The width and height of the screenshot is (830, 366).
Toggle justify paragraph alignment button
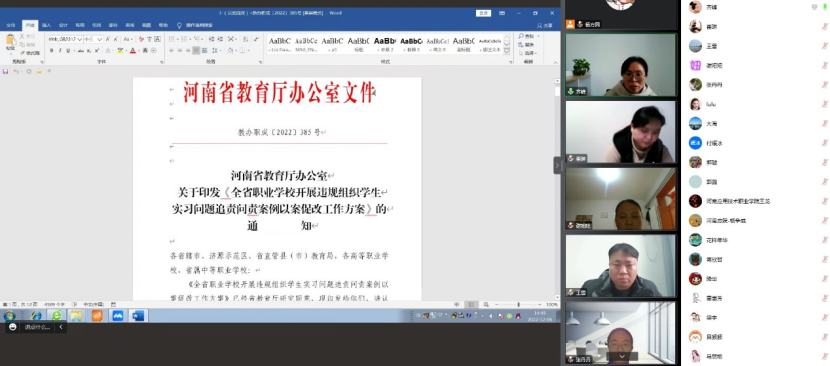196,51
